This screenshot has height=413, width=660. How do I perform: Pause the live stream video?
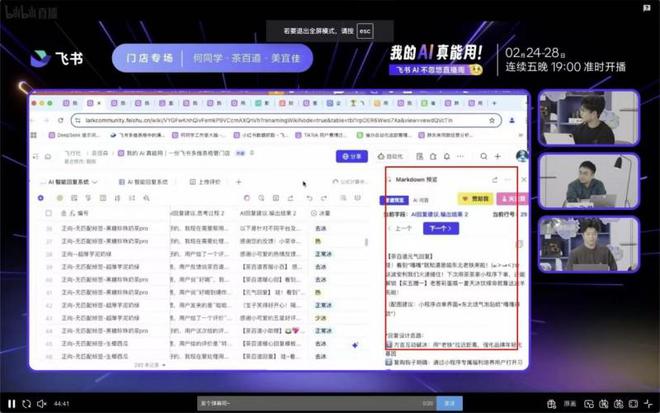(12, 404)
